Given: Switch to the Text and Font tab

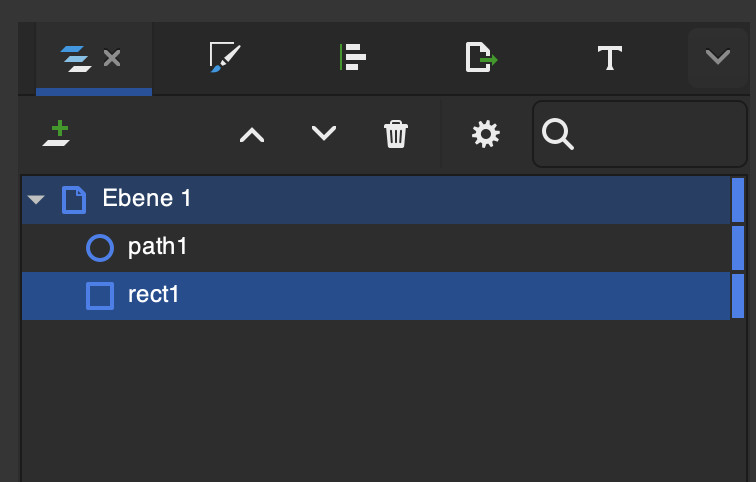Looking at the screenshot, I should 609,57.
